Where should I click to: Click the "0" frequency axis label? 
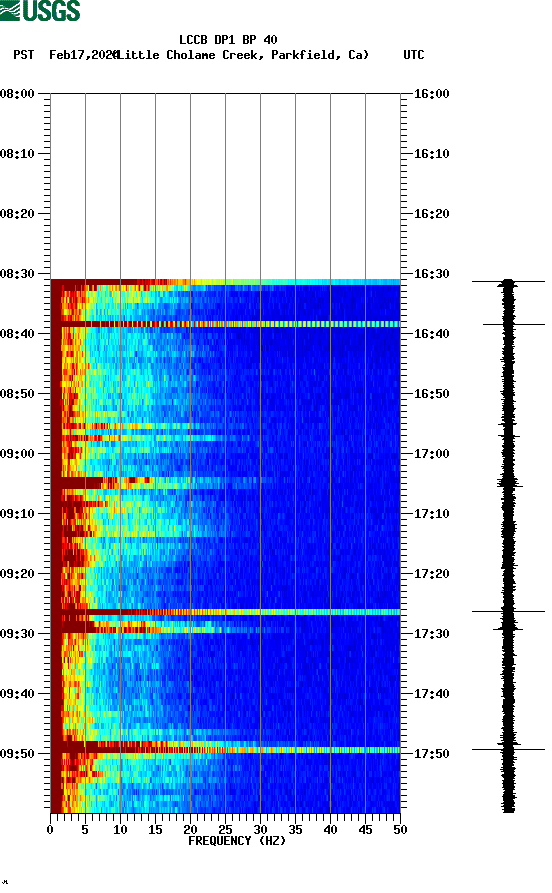[50, 830]
